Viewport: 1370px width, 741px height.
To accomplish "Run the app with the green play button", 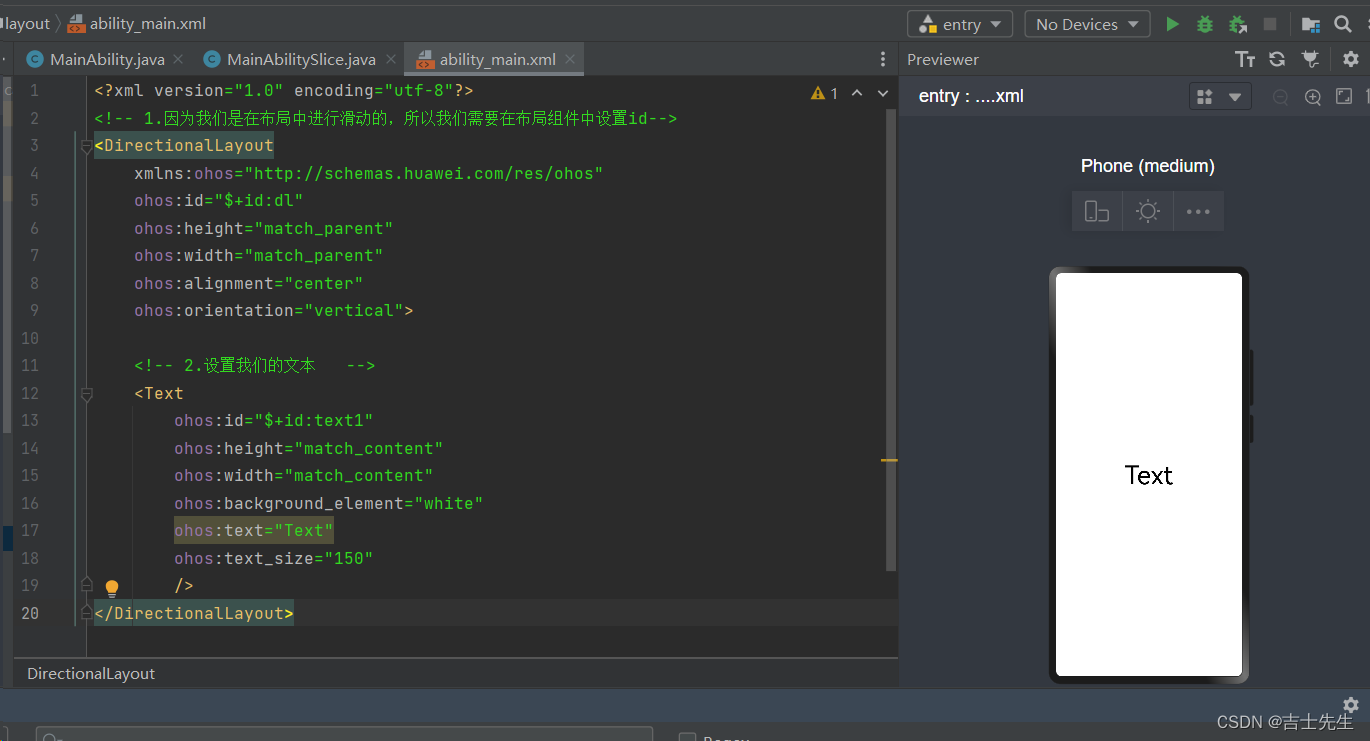I will tap(1172, 24).
